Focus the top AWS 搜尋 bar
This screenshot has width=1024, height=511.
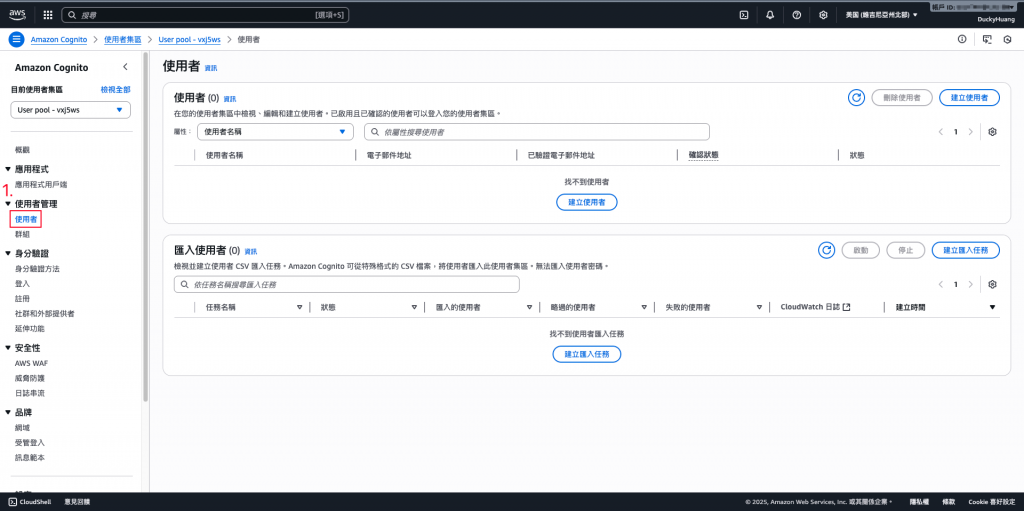point(205,14)
